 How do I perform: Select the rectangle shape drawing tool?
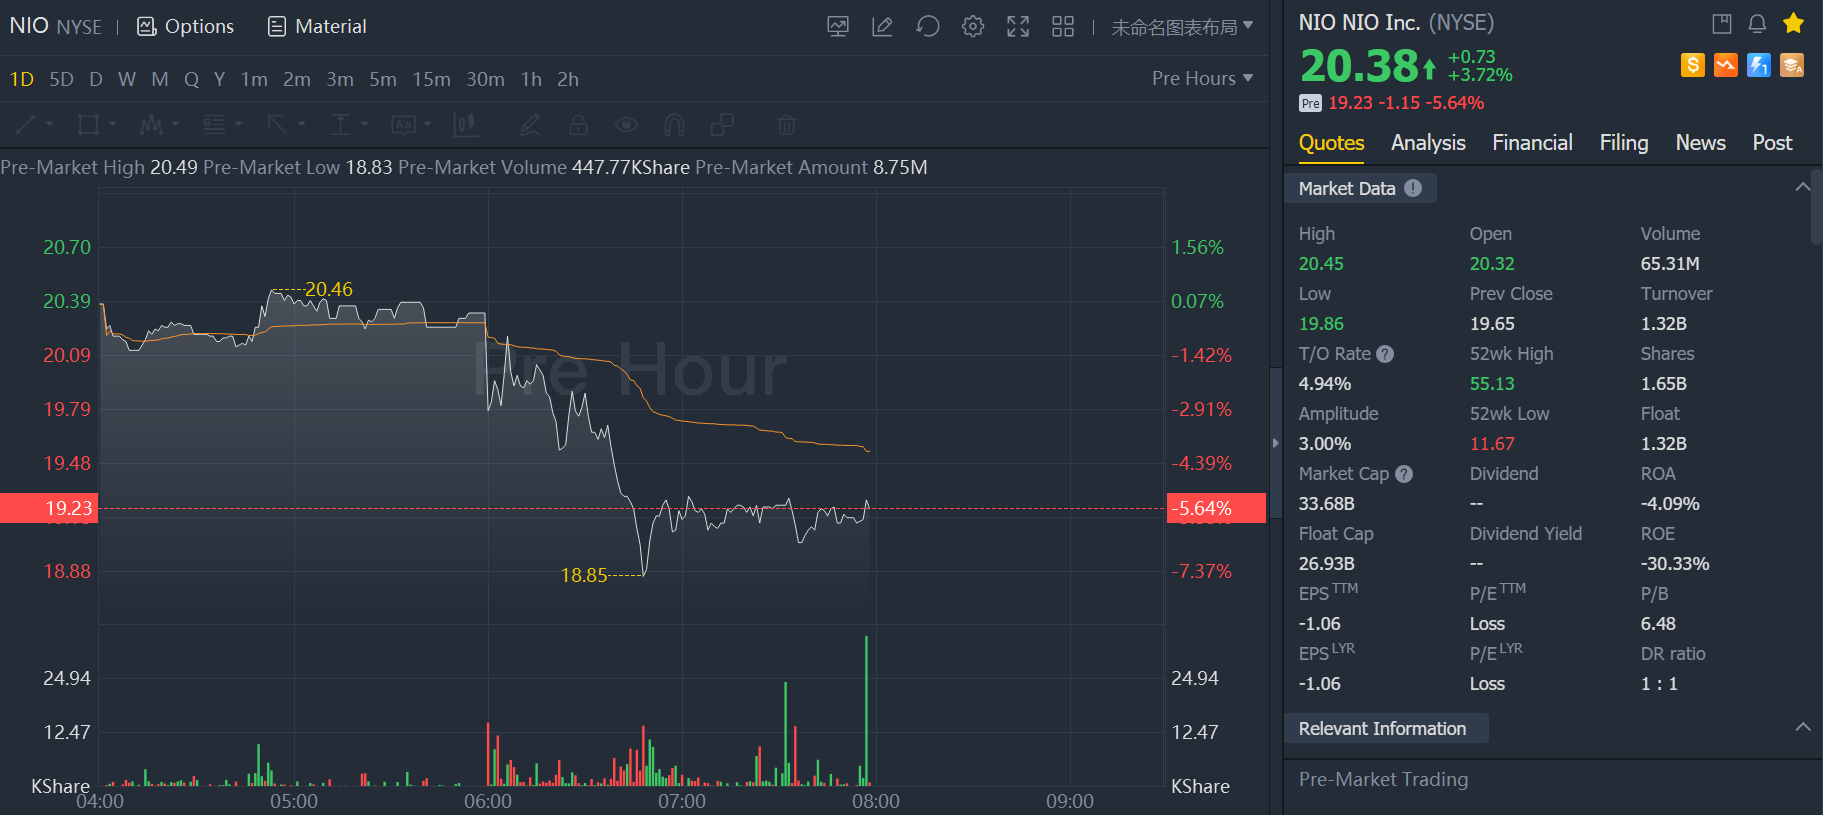coord(89,124)
